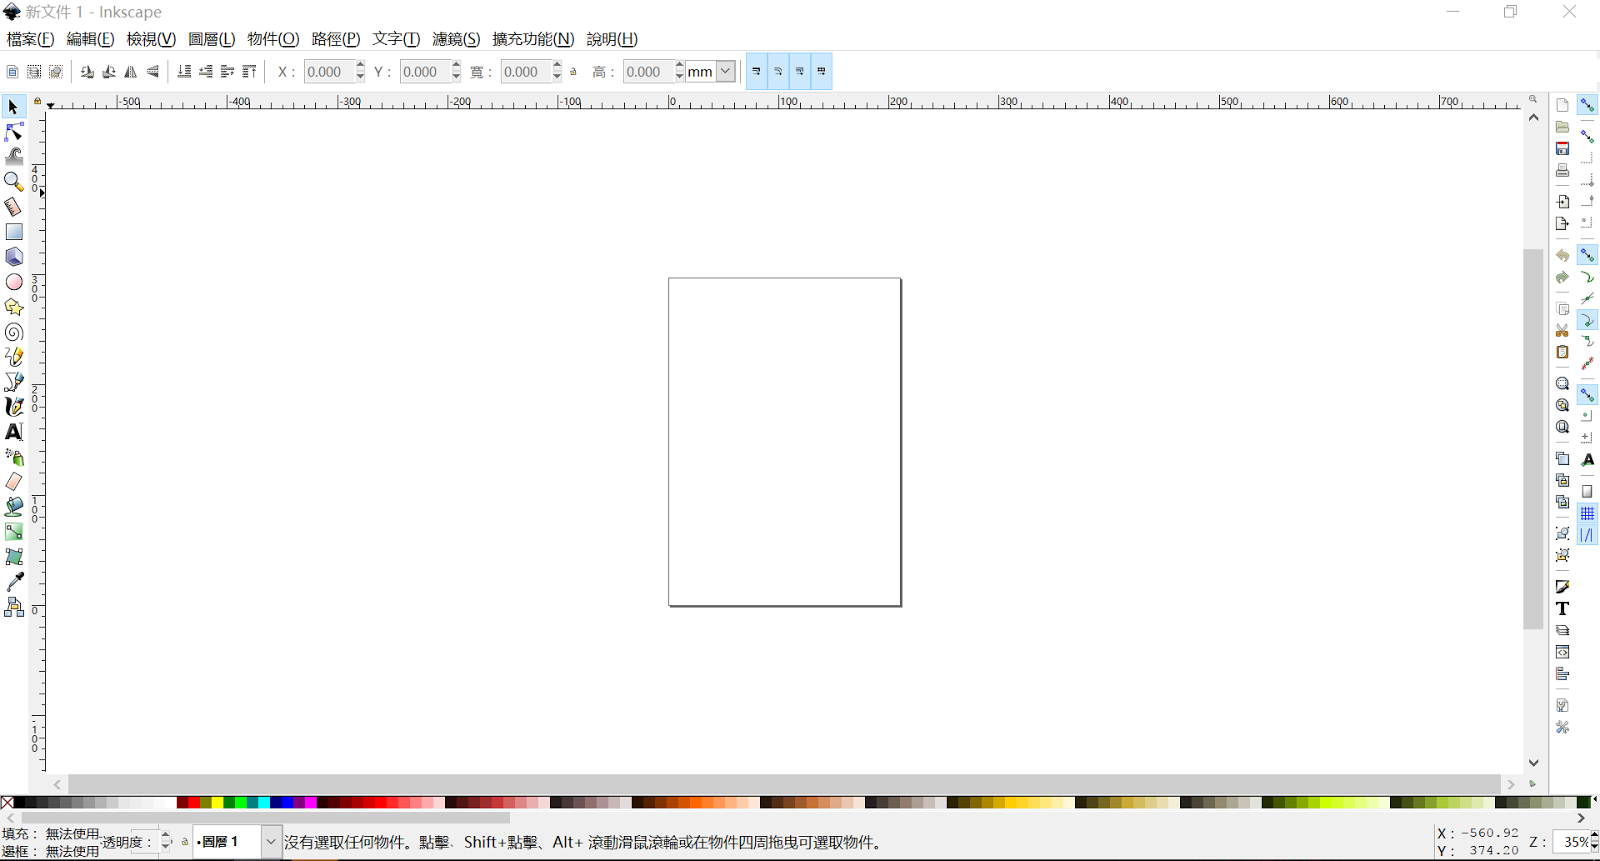Select the 3D Box tool
This screenshot has height=861, width=1600.
tap(13, 257)
